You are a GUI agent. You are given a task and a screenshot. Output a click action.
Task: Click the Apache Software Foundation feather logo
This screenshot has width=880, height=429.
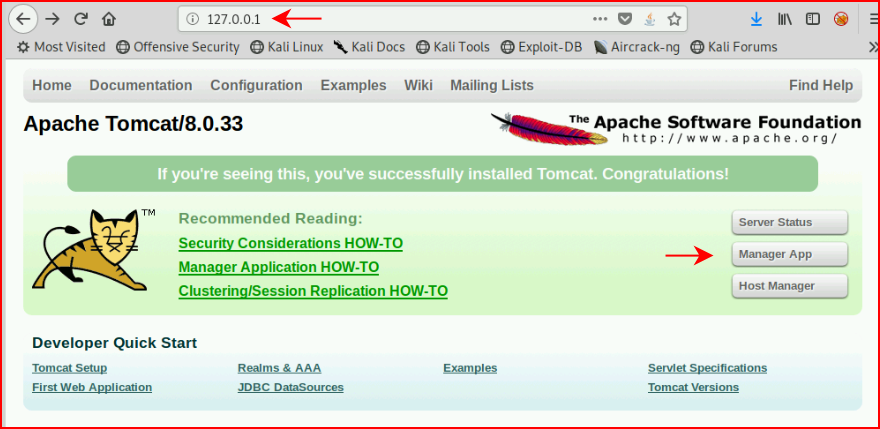pyautogui.click(x=675, y=129)
